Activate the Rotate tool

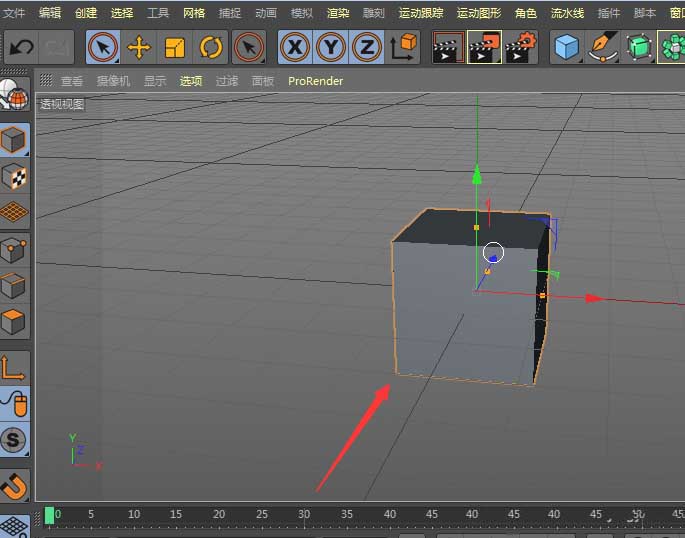(211, 47)
